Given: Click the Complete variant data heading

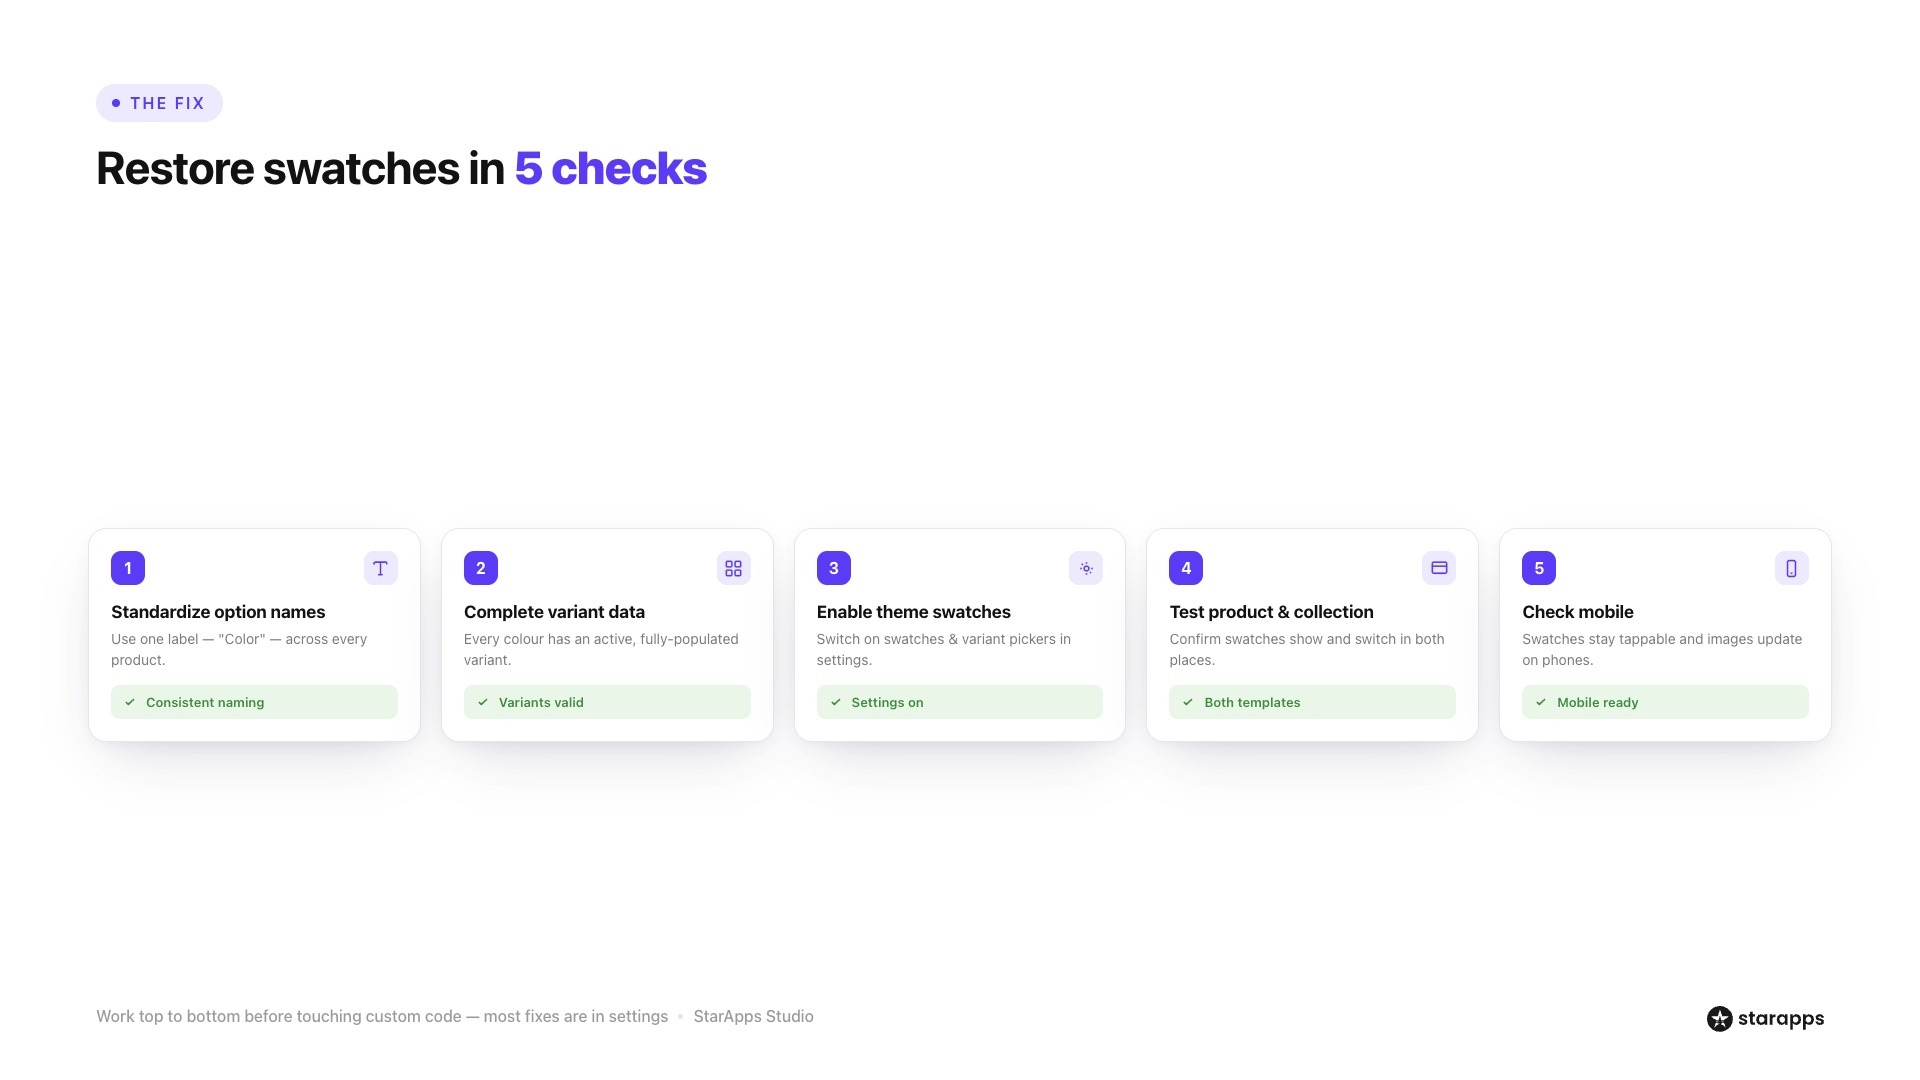Looking at the screenshot, I should pos(554,612).
